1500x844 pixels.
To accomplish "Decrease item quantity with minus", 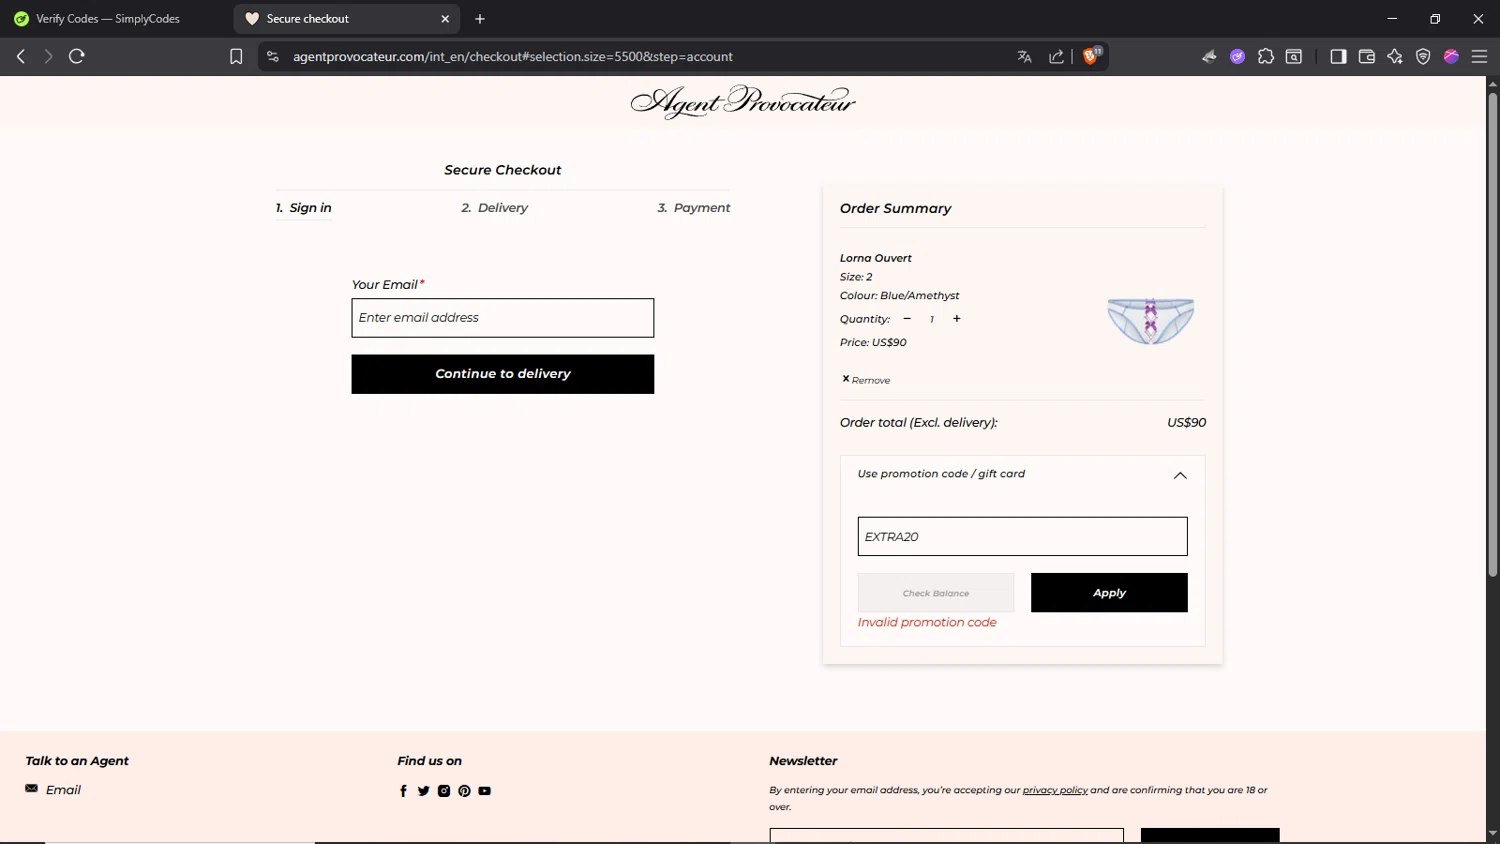I will tap(907, 319).
